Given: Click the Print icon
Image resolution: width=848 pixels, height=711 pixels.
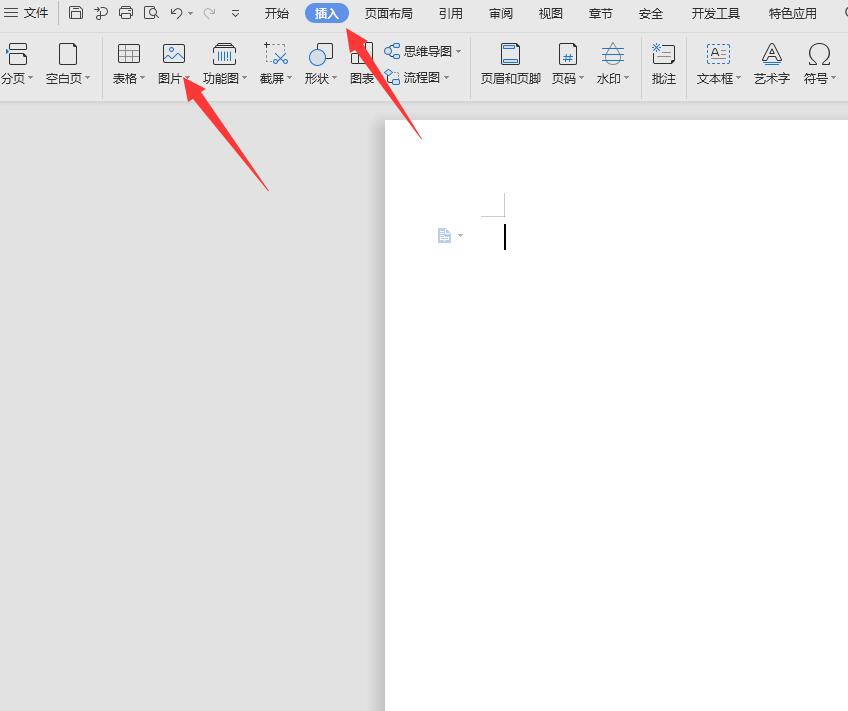Looking at the screenshot, I should click(x=126, y=12).
